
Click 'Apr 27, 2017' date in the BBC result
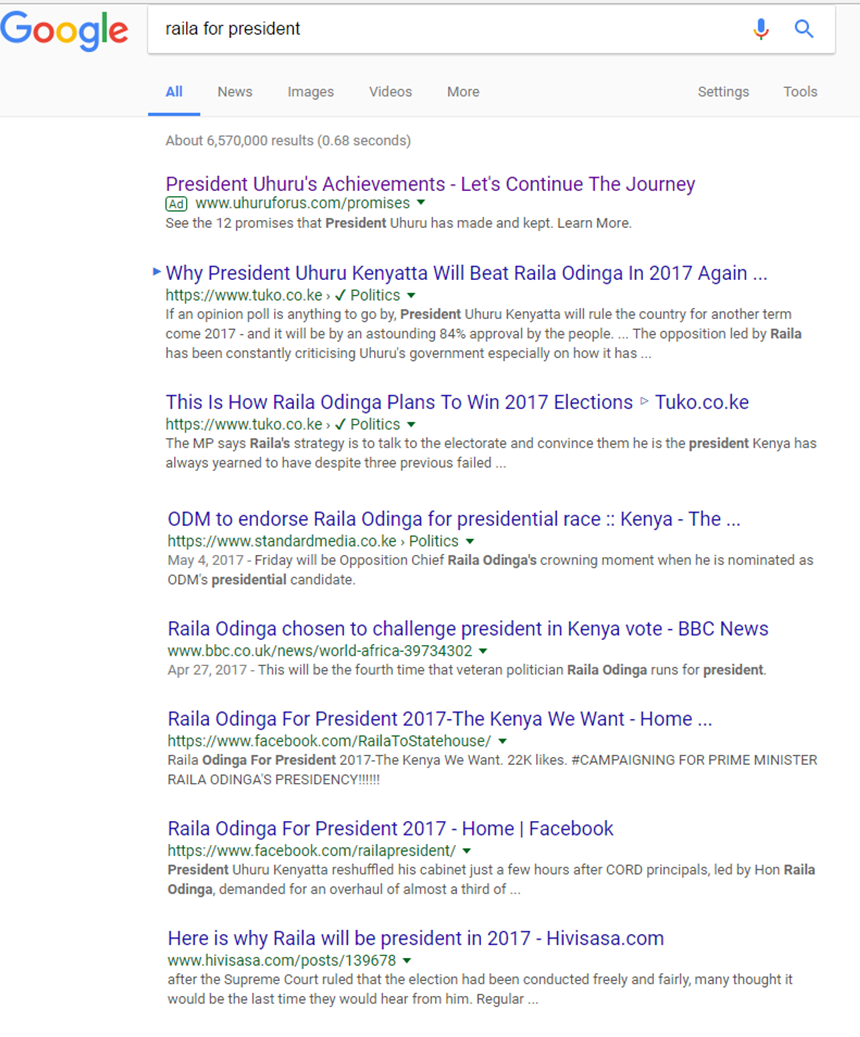207,671
